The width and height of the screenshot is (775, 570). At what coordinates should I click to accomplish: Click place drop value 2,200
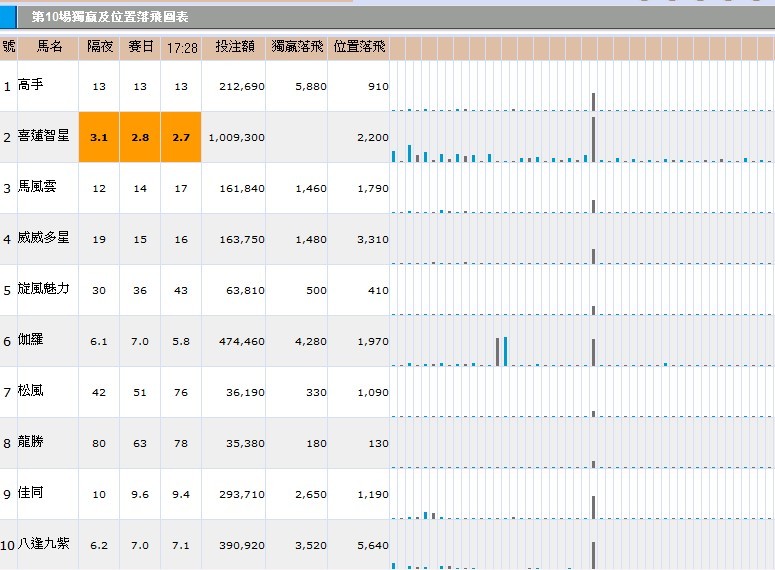[373, 137]
